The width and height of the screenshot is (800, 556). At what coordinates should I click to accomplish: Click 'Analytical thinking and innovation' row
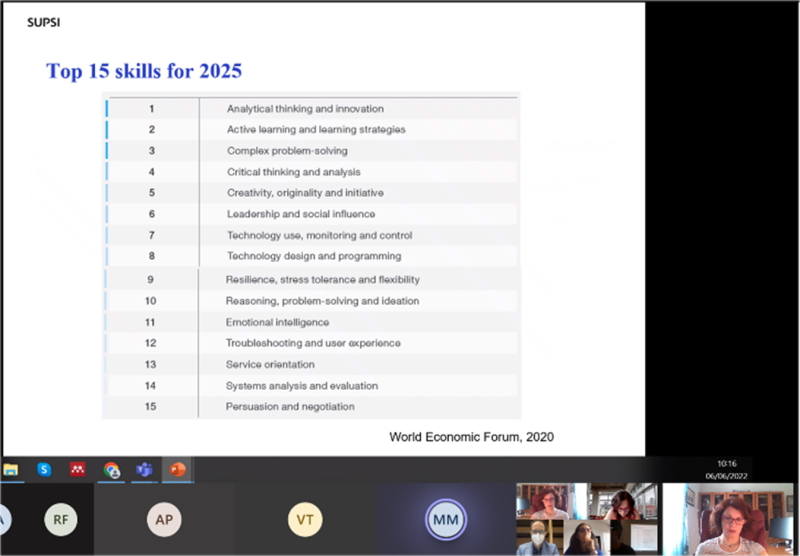click(x=305, y=109)
